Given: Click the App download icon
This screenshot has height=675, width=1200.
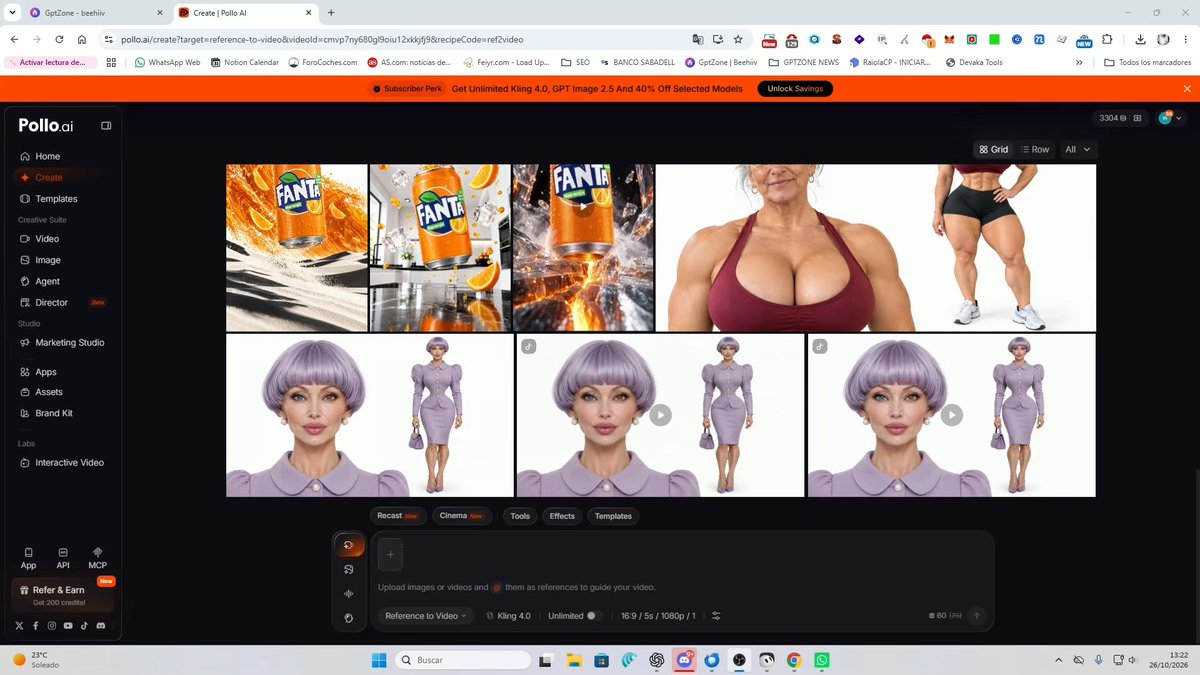Looking at the screenshot, I should coord(28,558).
